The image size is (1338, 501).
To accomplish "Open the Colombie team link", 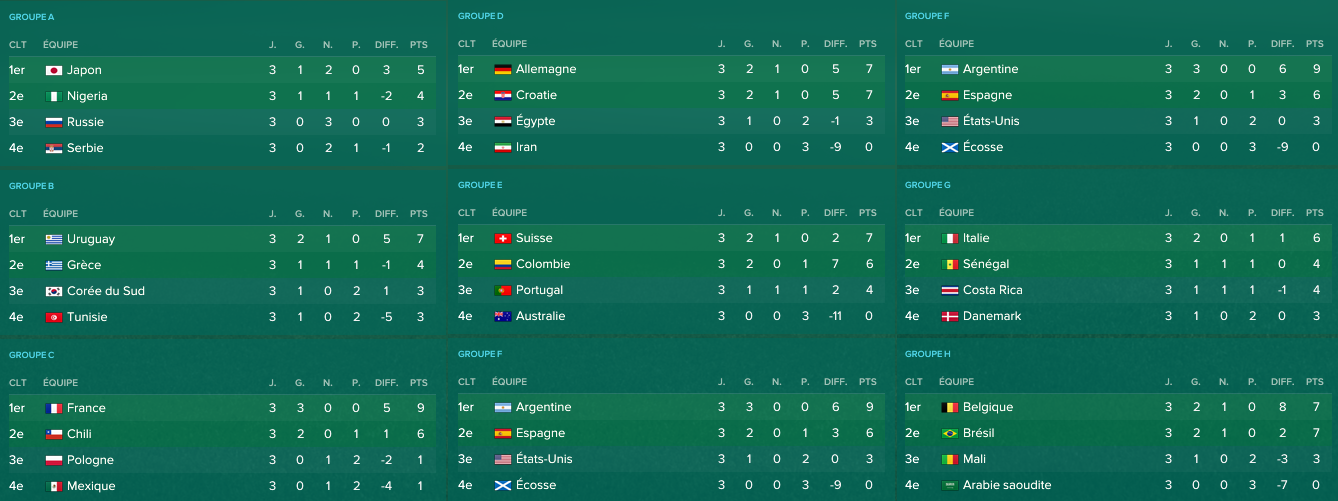I will point(543,264).
